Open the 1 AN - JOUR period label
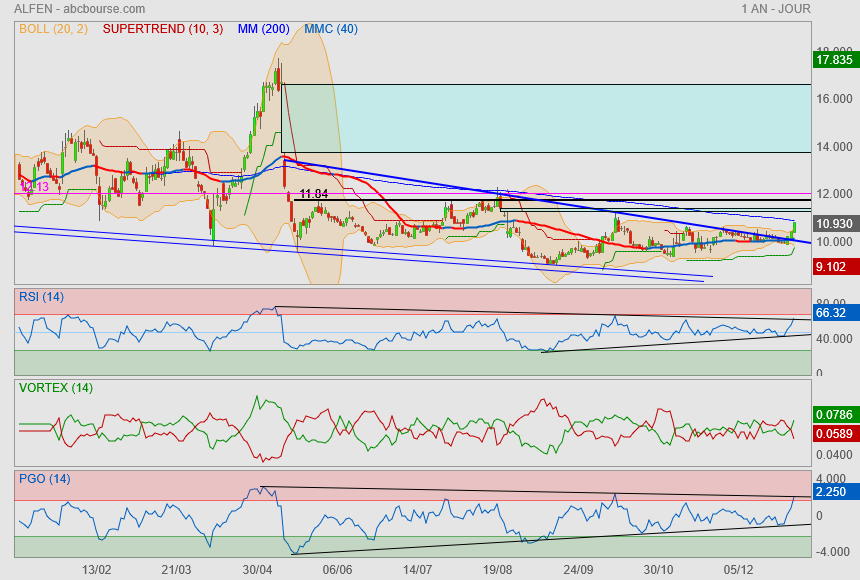Image resolution: width=860 pixels, height=580 pixels. click(776, 9)
